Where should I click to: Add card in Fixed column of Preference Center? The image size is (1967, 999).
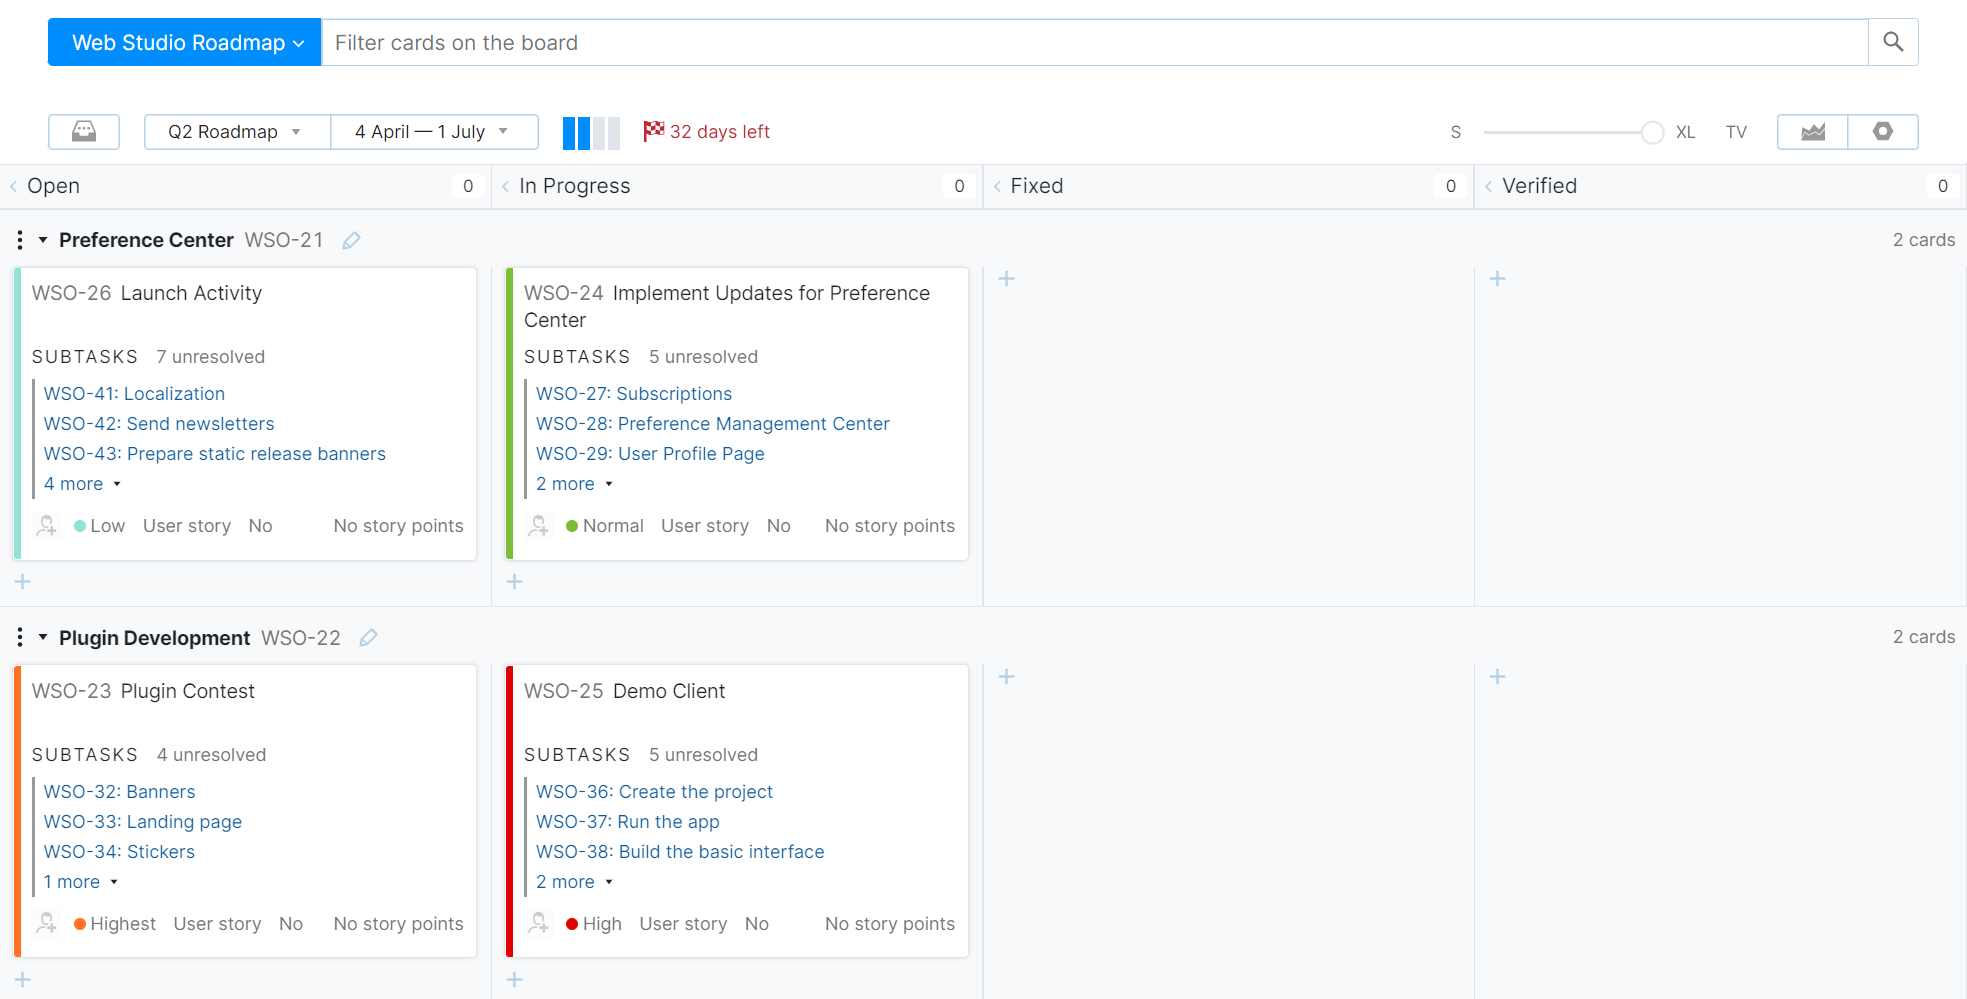(x=1006, y=279)
